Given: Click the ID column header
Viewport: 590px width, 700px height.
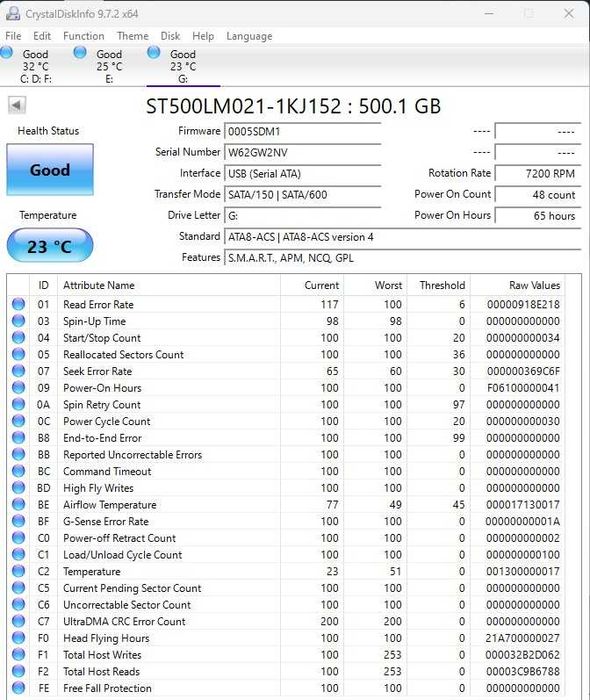Looking at the screenshot, I should coord(43,285).
